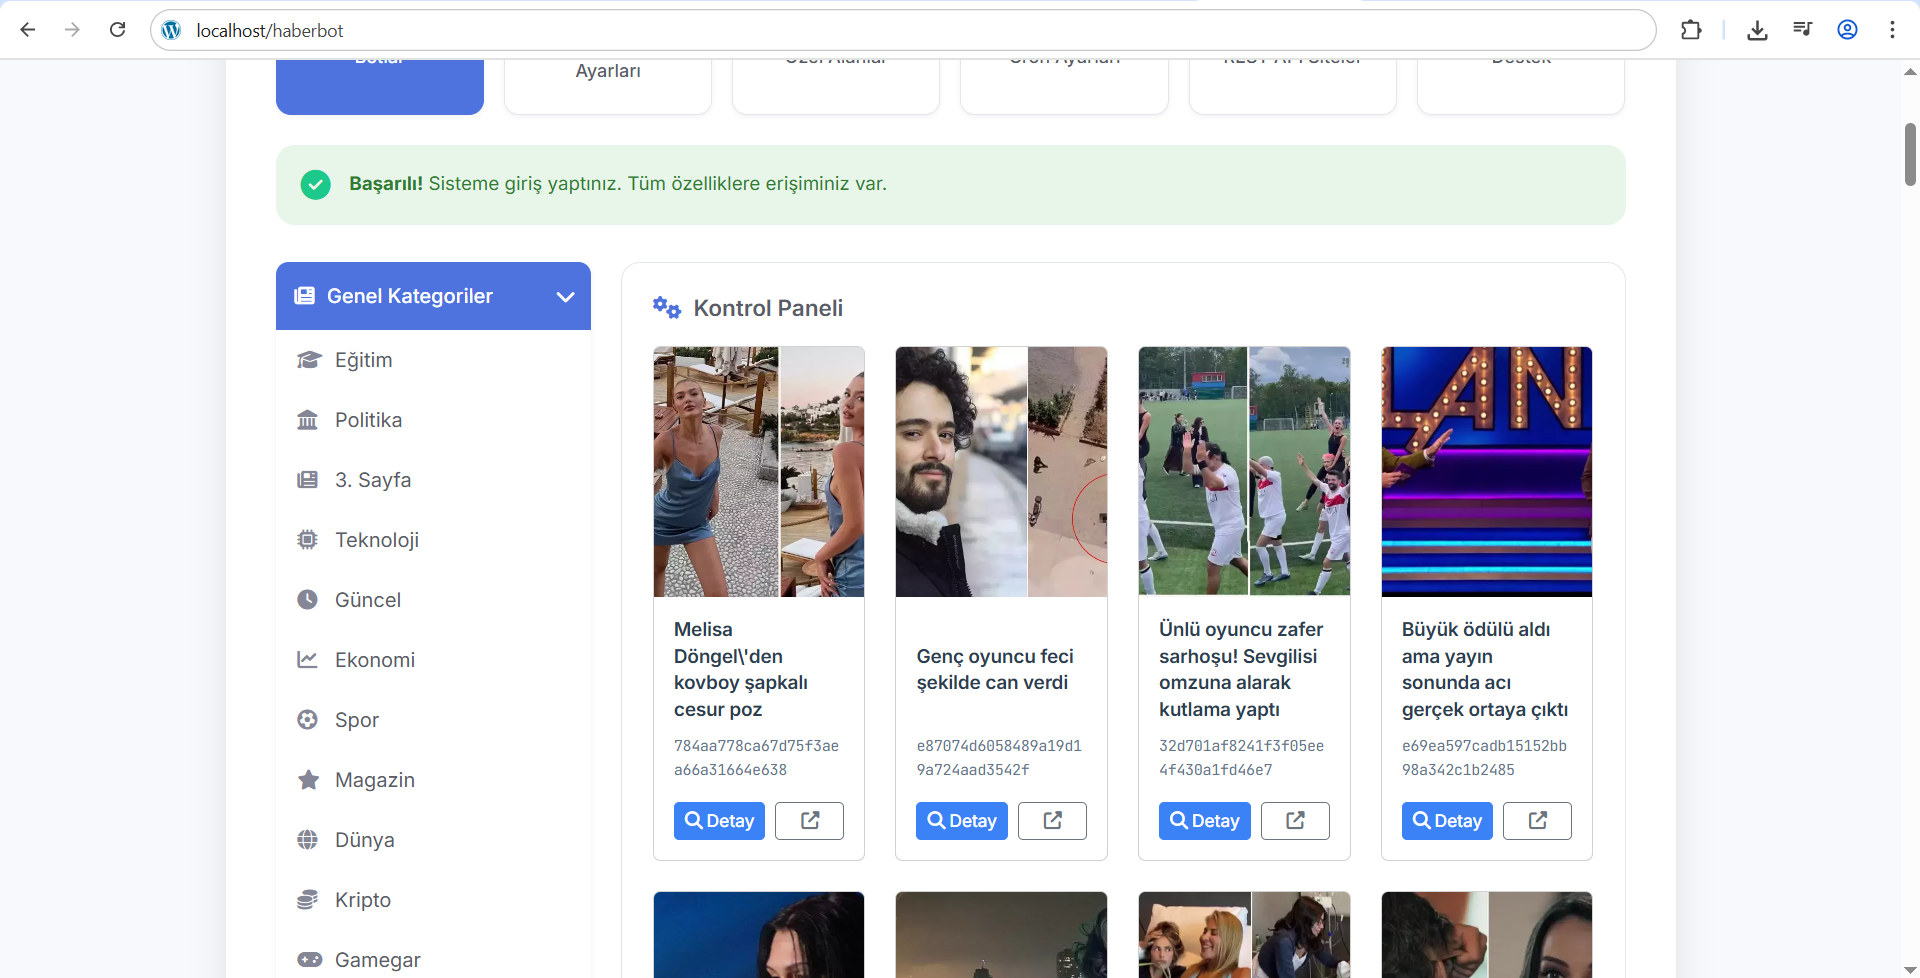
Task: Click the Politika building icon
Action: tap(308, 420)
